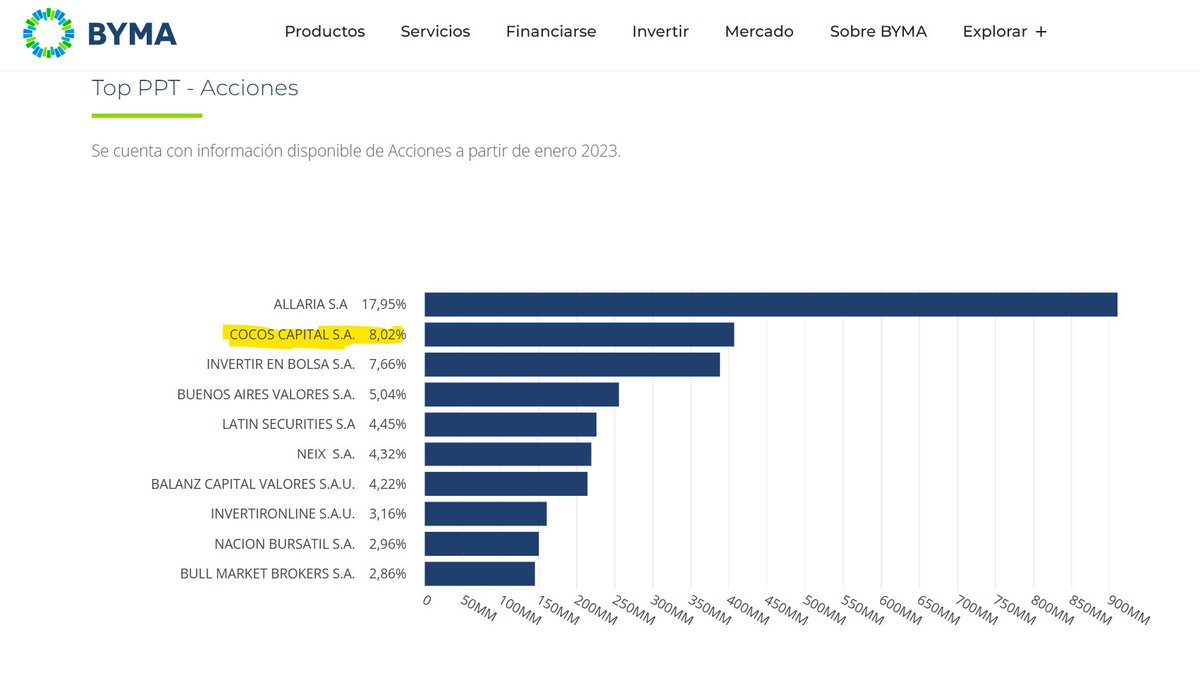Select the BULL MARKET BROKERS S.A. label
Viewport: 1200px width, 680px height.
pyautogui.click(x=268, y=574)
